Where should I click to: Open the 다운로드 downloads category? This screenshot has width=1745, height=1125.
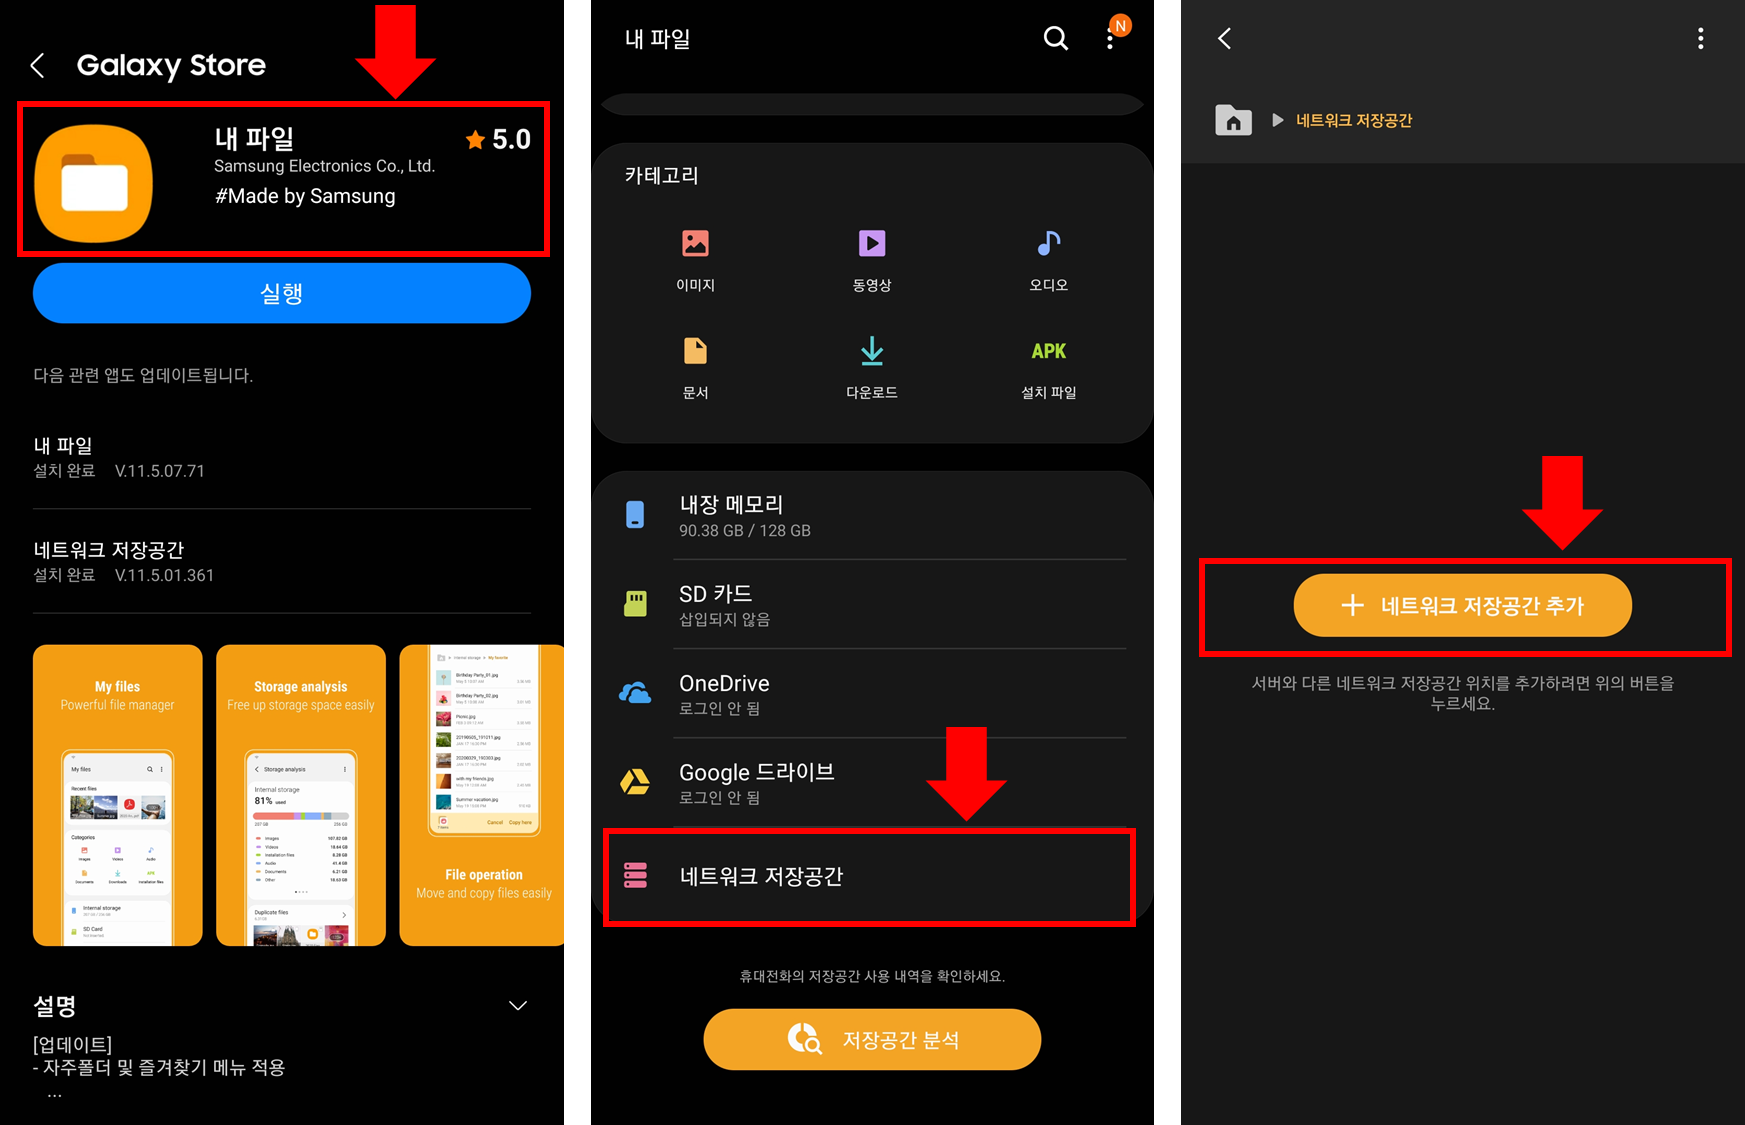click(872, 369)
